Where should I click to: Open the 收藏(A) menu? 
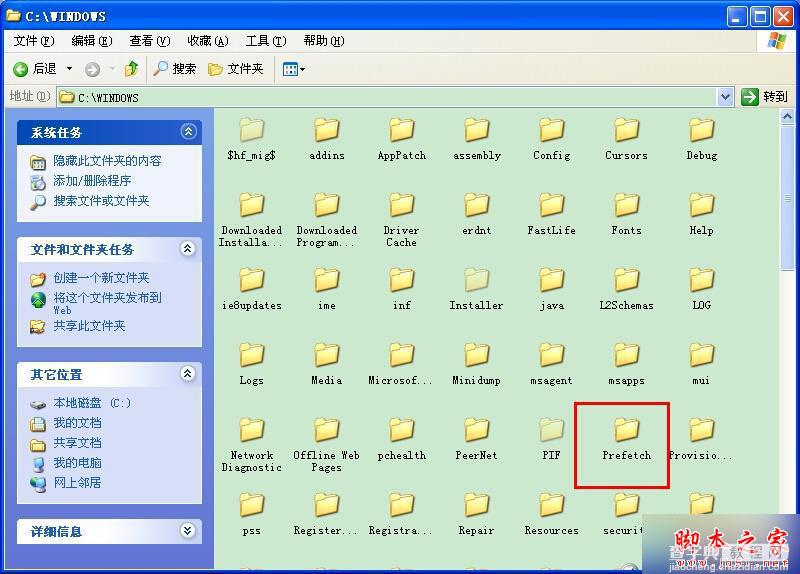point(208,41)
